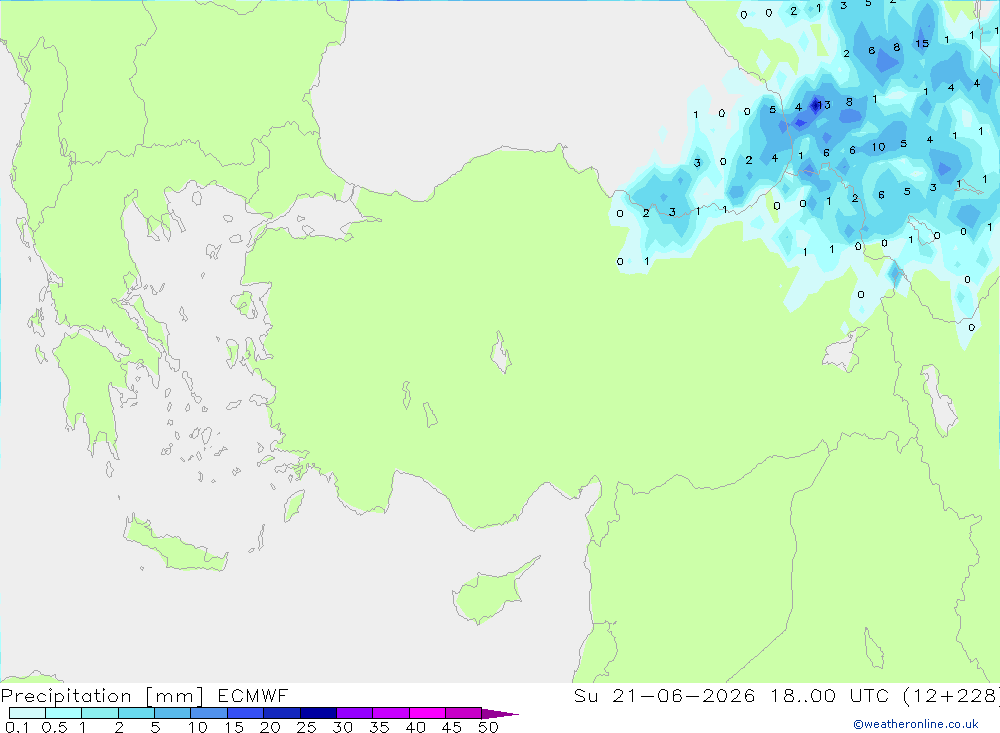Screen dimensions: 1000x733
Task: Select the 35–40 mm purple legend swatch
Action: (390, 713)
